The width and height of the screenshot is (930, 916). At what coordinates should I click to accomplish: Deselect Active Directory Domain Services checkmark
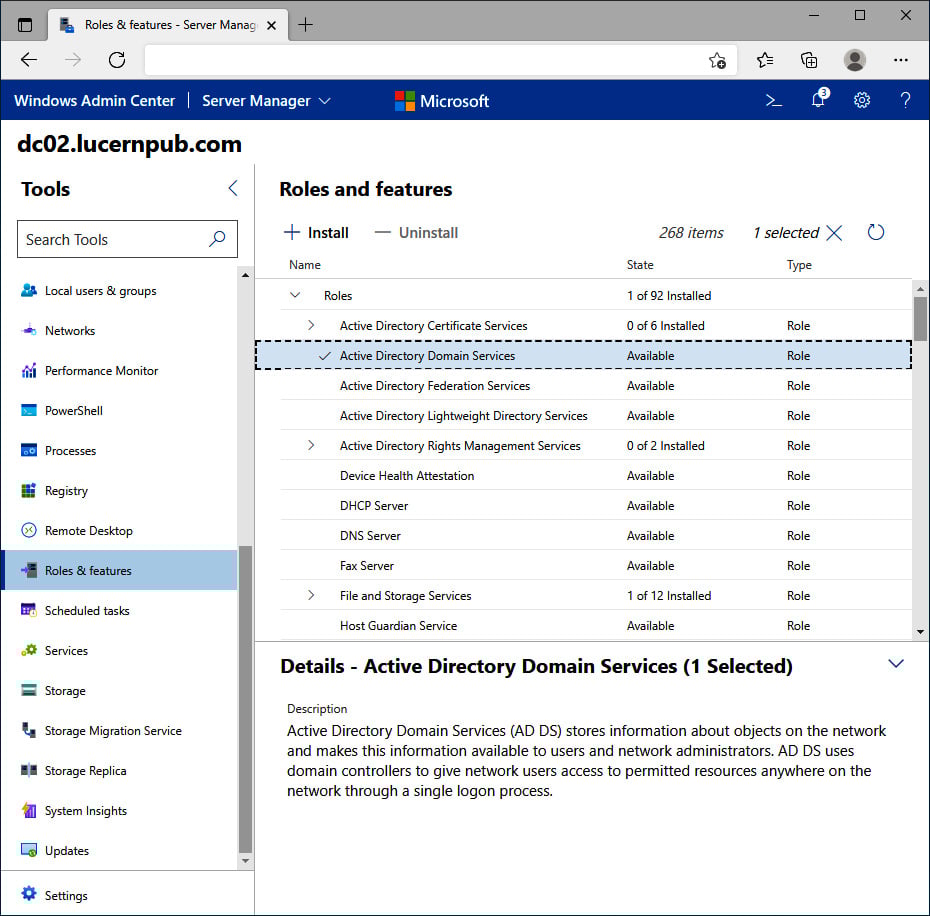324,356
